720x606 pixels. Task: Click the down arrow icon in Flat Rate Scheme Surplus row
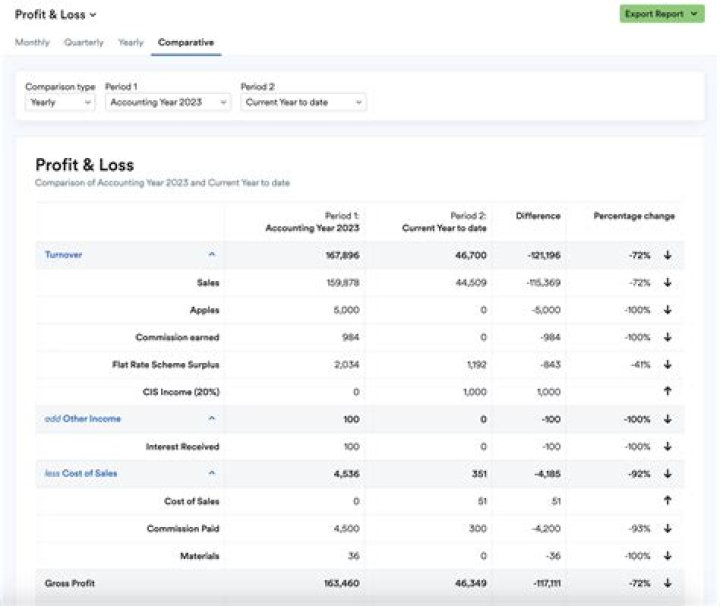pyautogui.click(x=667, y=365)
